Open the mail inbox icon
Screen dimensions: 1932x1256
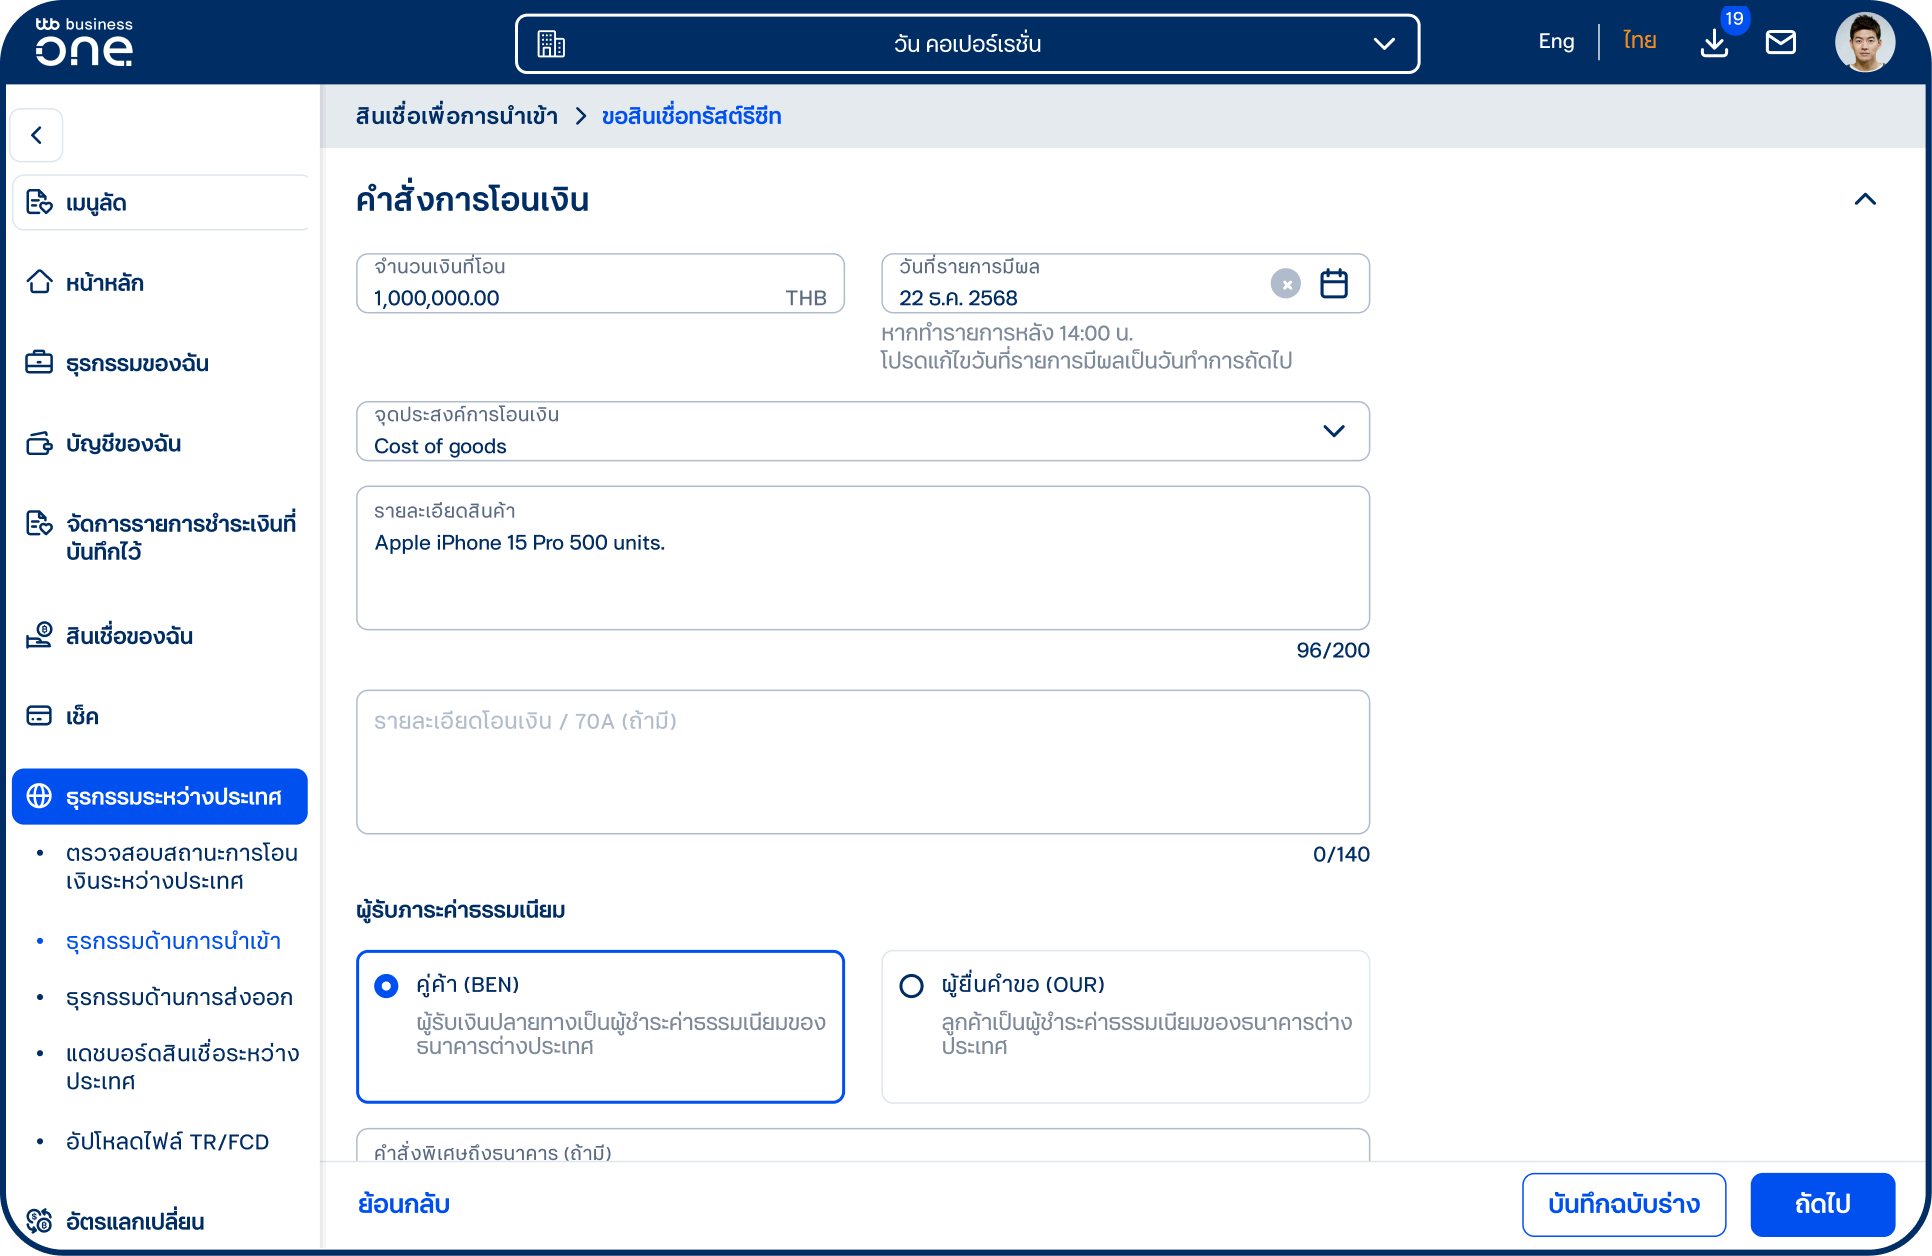click(1781, 42)
